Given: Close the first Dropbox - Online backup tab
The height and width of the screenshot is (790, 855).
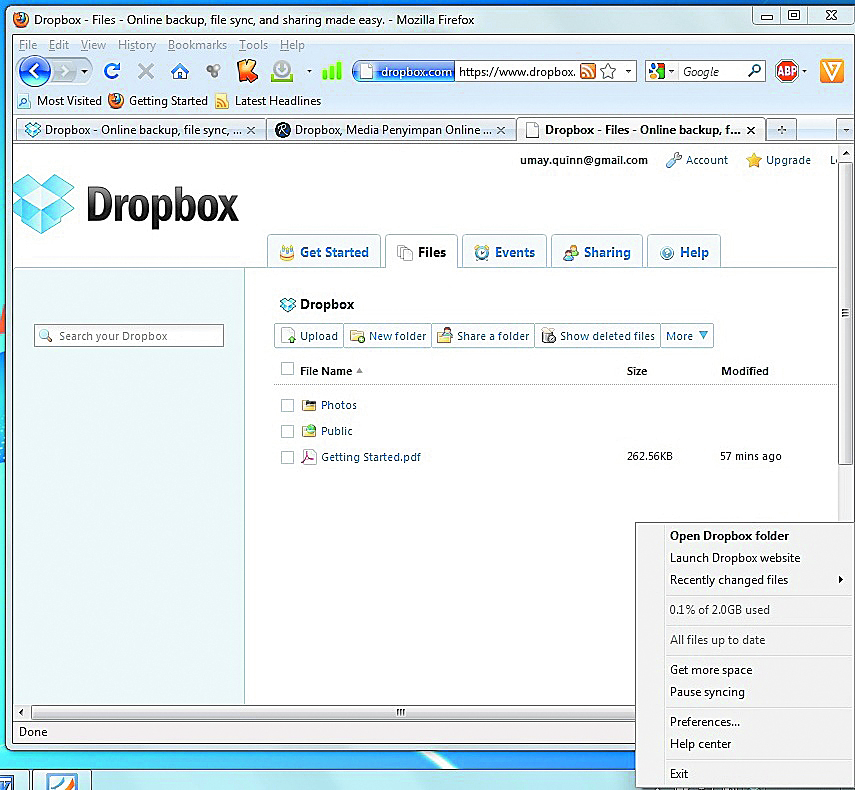Looking at the screenshot, I should pyautogui.click(x=251, y=130).
